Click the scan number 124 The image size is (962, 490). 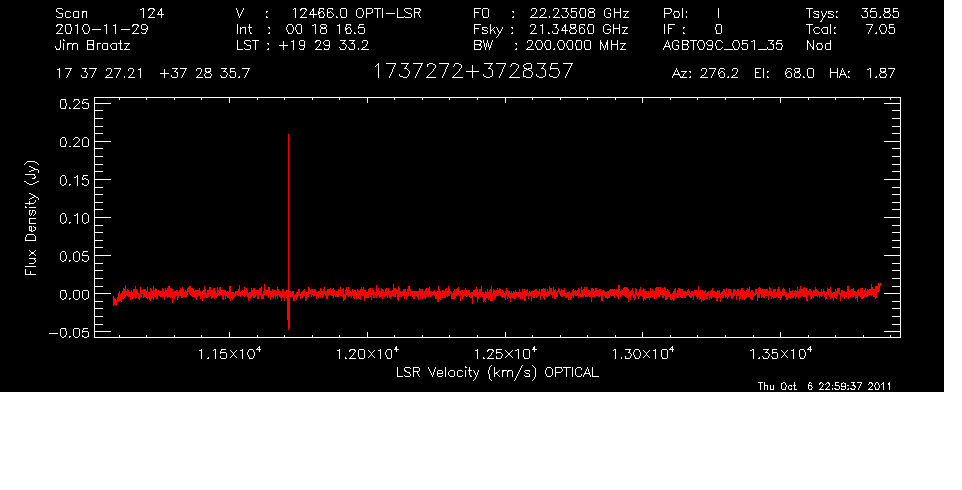[152, 13]
